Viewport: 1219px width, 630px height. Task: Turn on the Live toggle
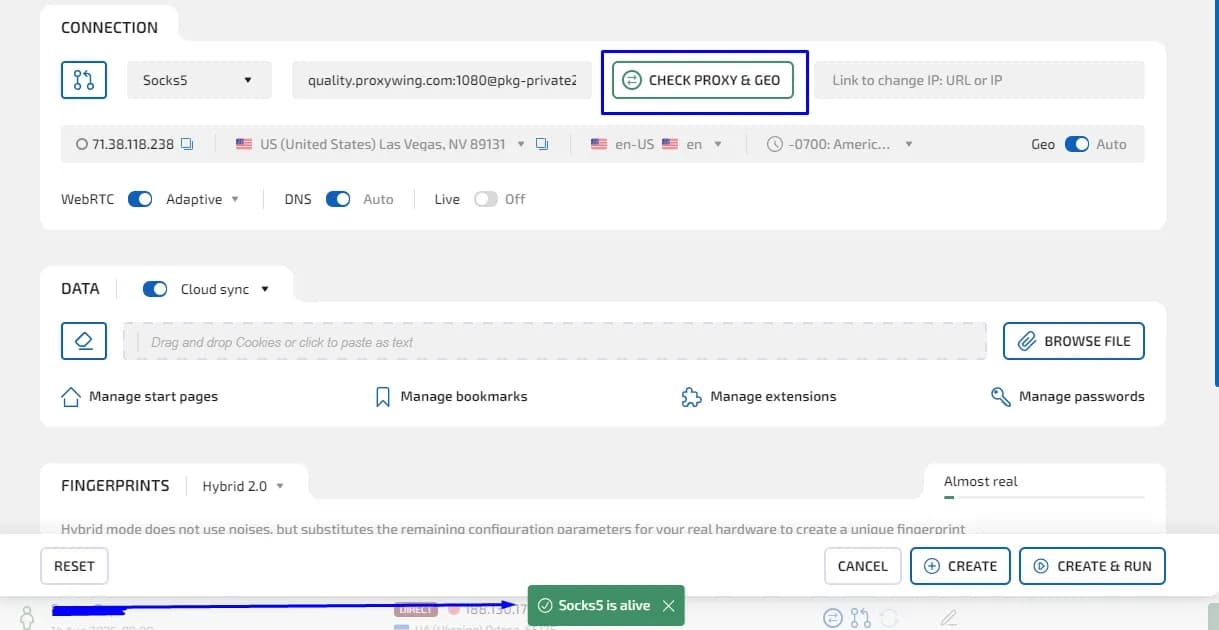[484, 199]
